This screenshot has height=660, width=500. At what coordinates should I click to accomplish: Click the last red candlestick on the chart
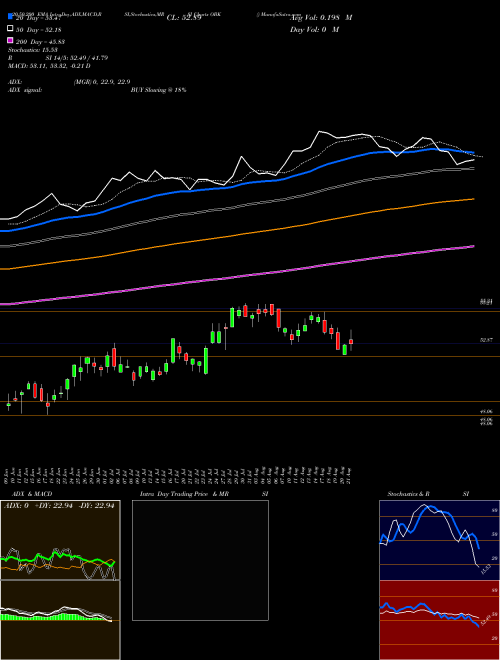(351, 341)
